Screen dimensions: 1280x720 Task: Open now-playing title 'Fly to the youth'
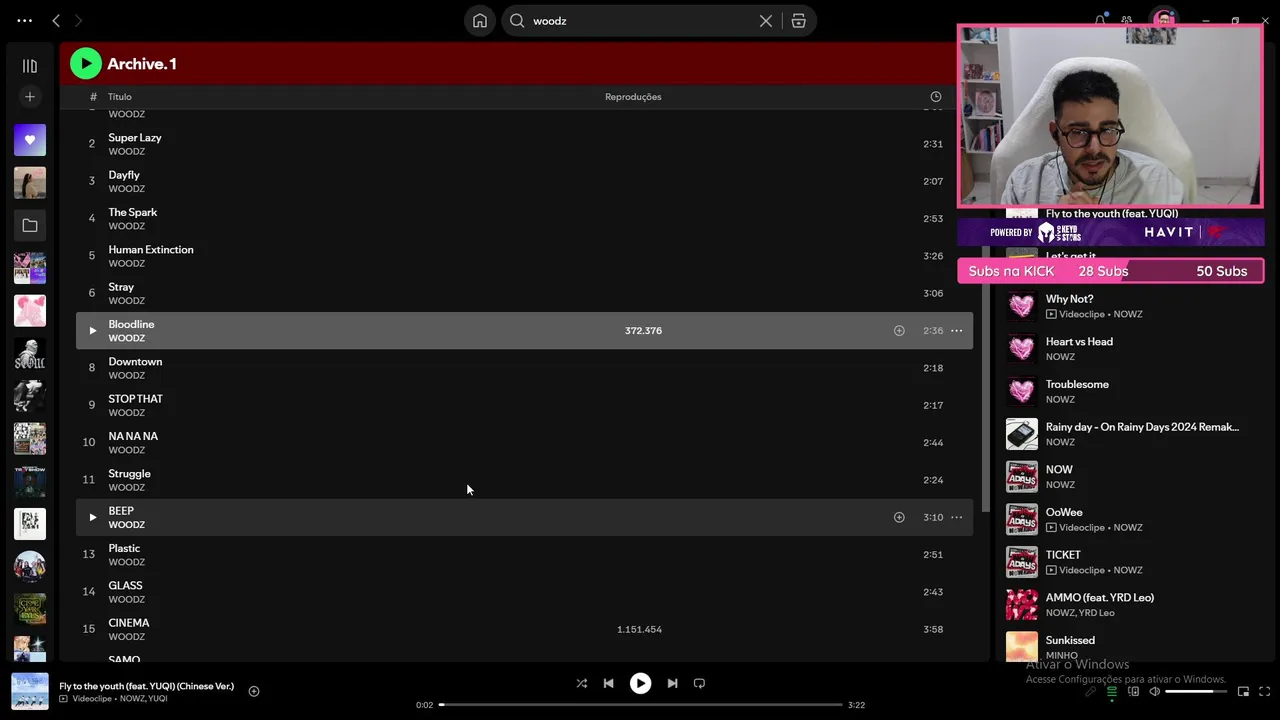pyautogui.click(x=147, y=686)
